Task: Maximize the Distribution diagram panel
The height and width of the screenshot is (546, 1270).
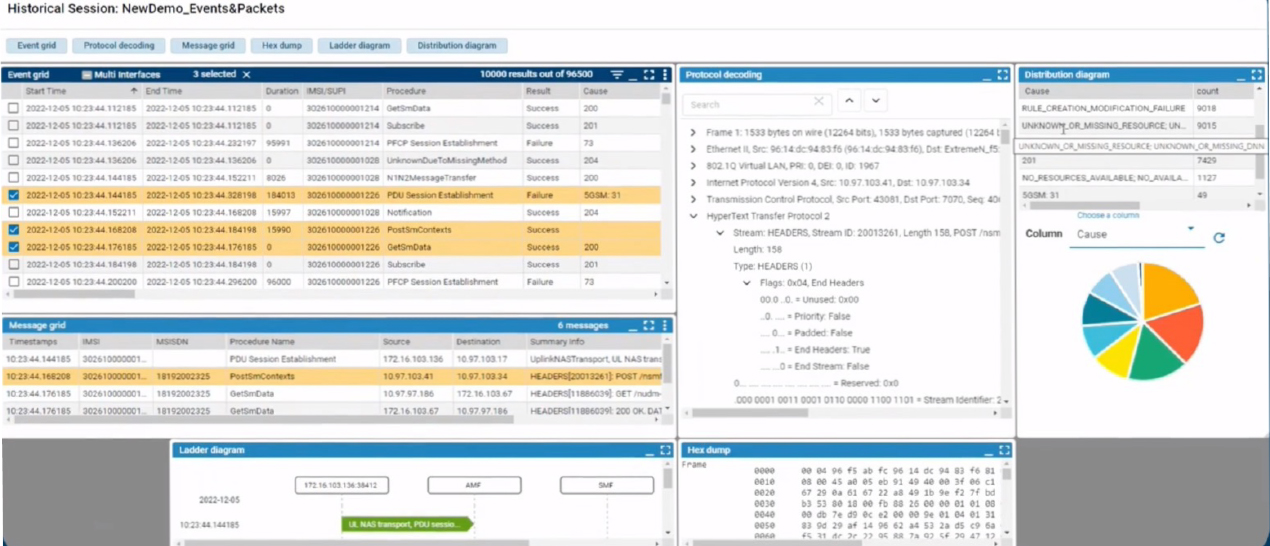Action: (x=1257, y=75)
